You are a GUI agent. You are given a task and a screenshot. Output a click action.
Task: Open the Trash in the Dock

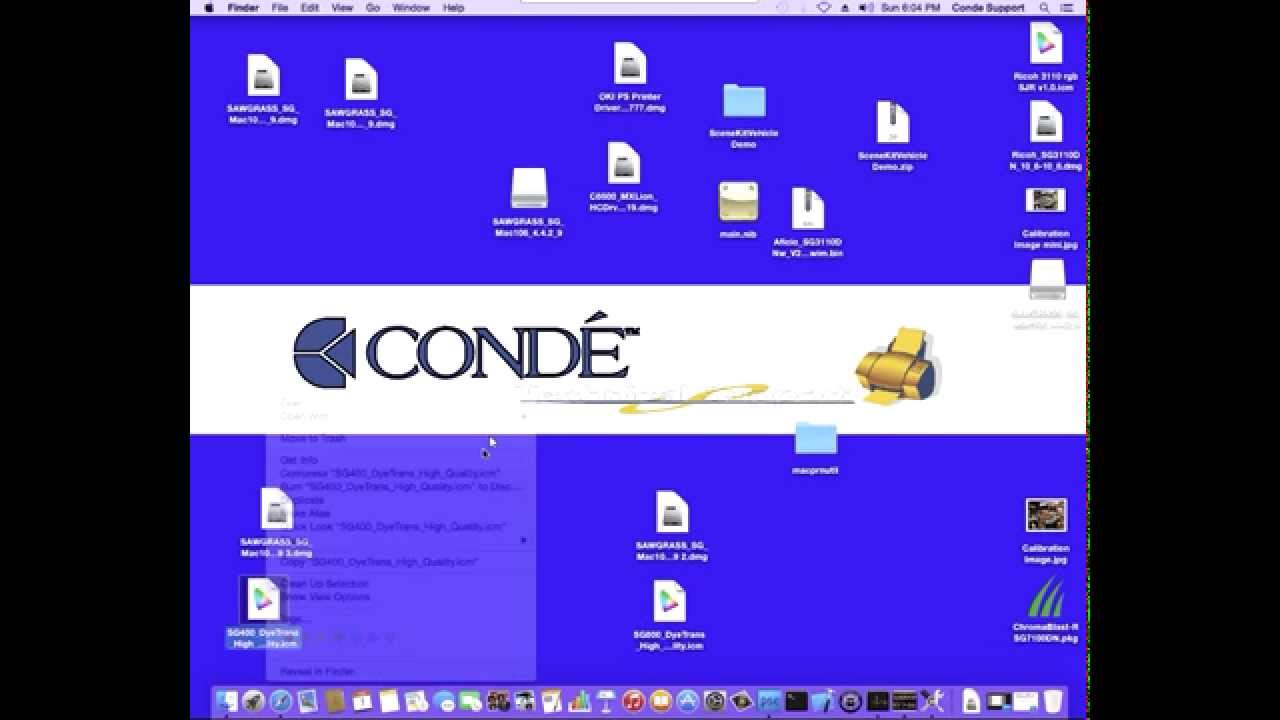click(1051, 701)
